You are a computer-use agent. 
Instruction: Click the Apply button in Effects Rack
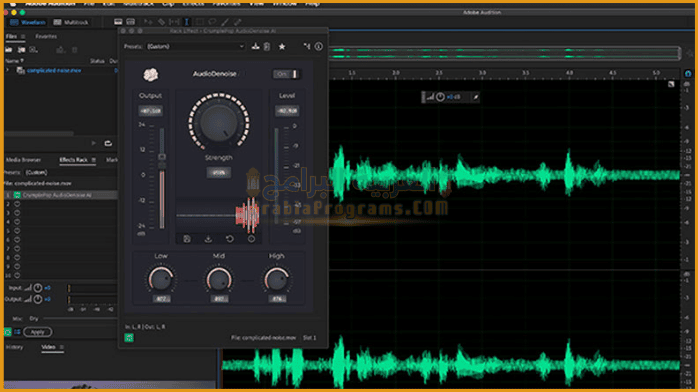click(x=37, y=332)
